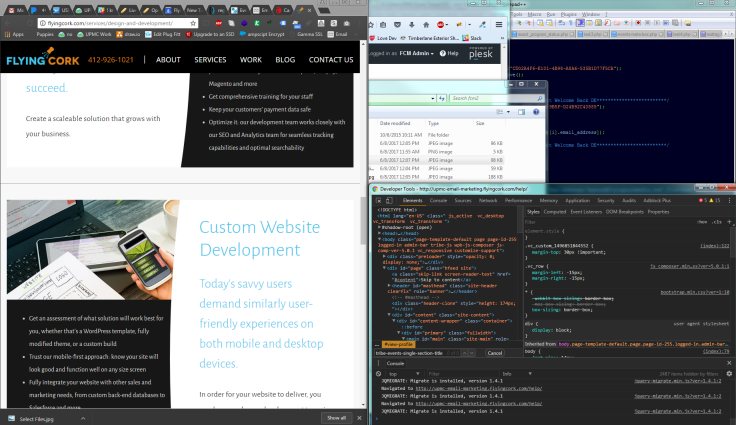Open the draw.io bookmark in Chrome
The width and height of the screenshot is (736, 425).
point(128,34)
